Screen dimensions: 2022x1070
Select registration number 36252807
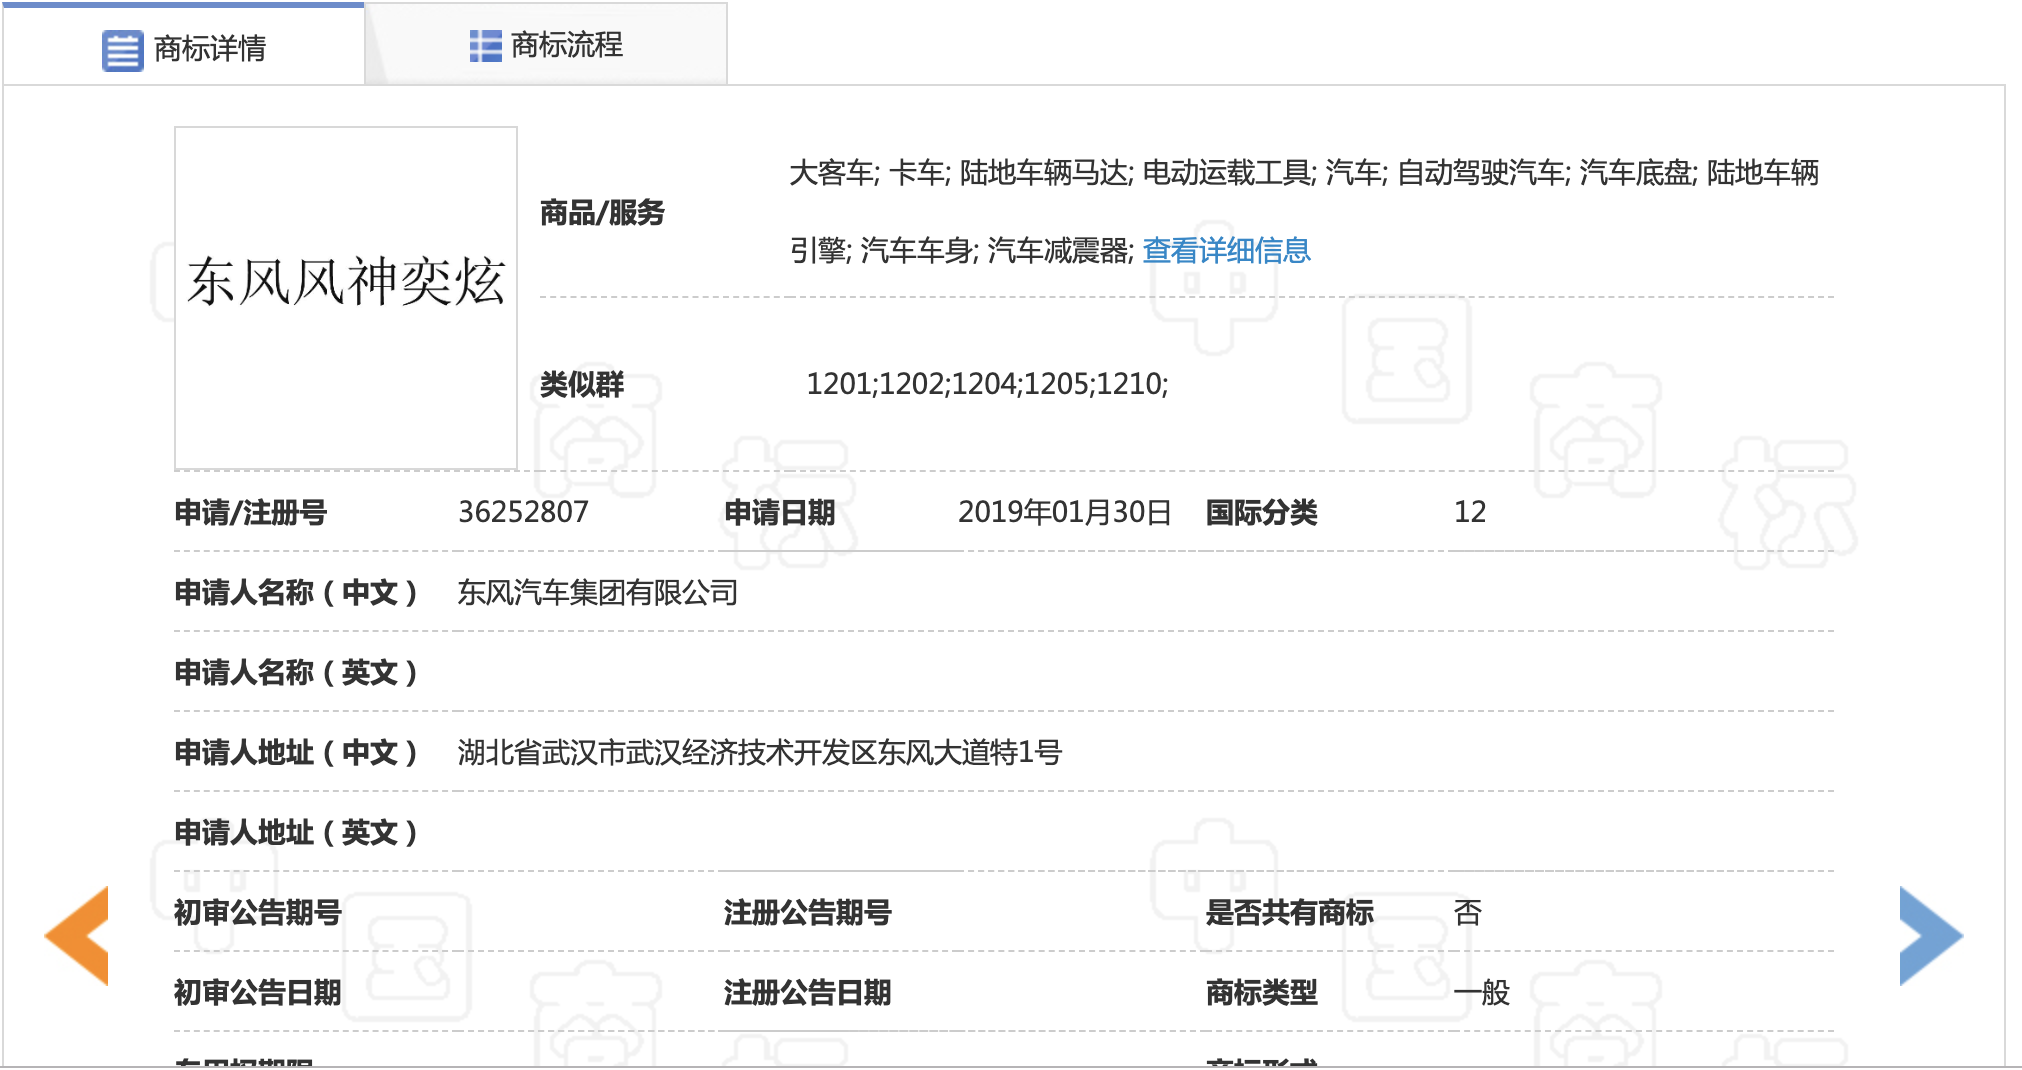(x=523, y=512)
